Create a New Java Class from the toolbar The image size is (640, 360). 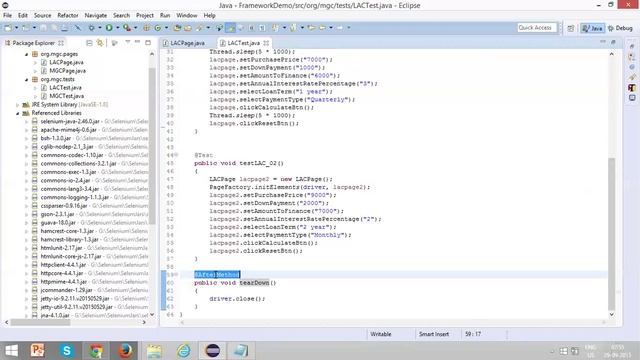point(158,28)
